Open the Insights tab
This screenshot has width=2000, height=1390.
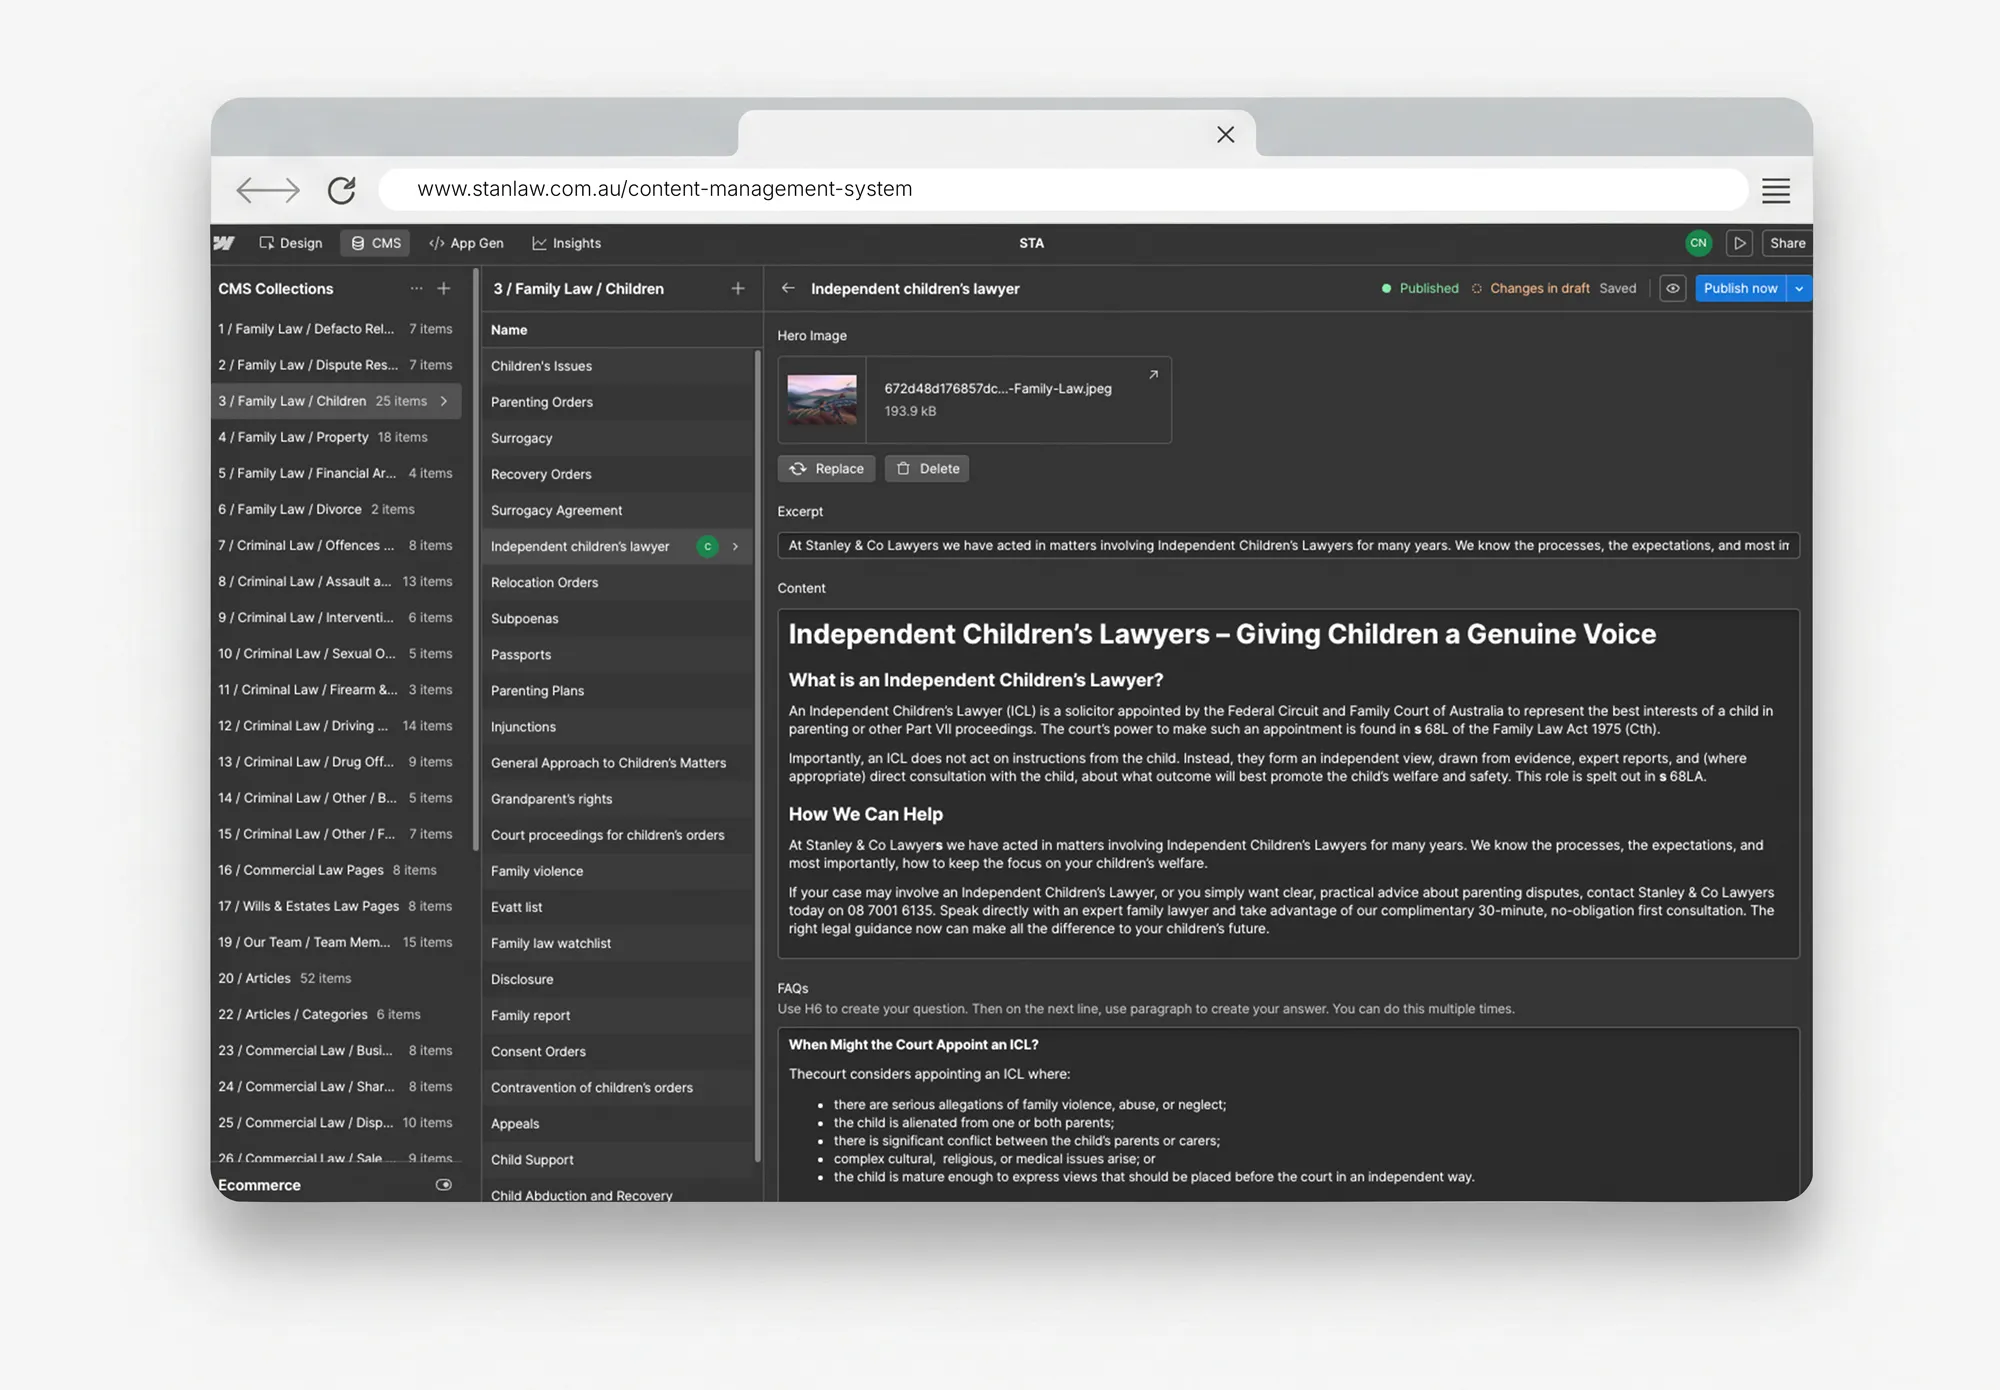[x=567, y=243]
